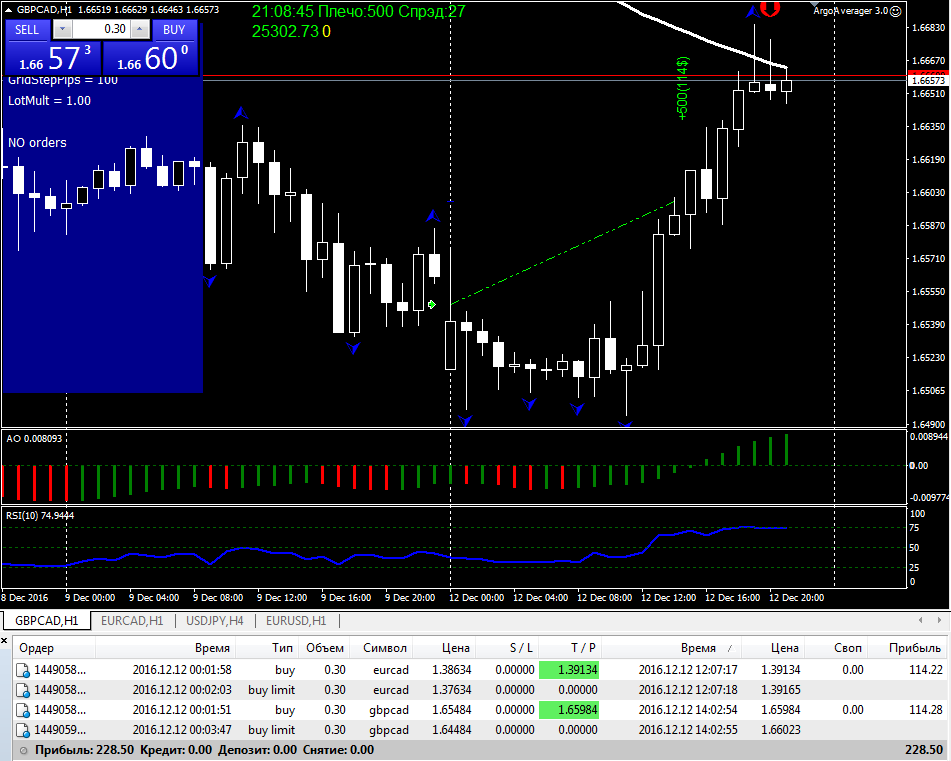Click the red marker icon at chart top

[770, 8]
